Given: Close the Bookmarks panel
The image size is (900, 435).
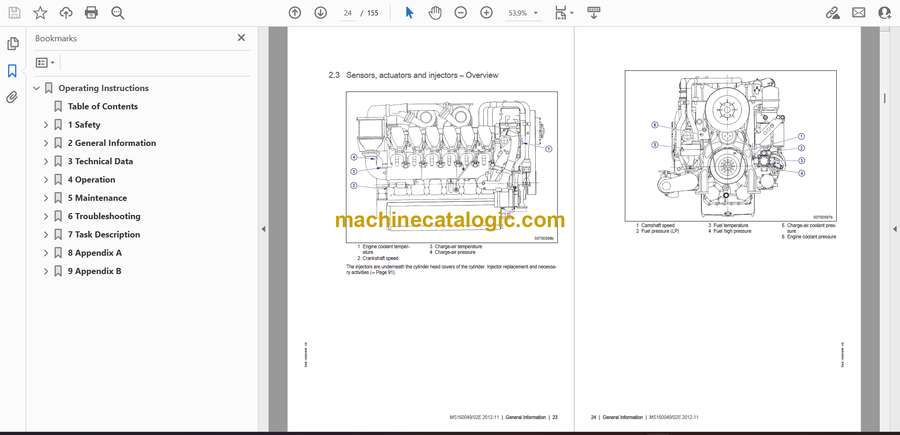Looking at the screenshot, I should (241, 38).
